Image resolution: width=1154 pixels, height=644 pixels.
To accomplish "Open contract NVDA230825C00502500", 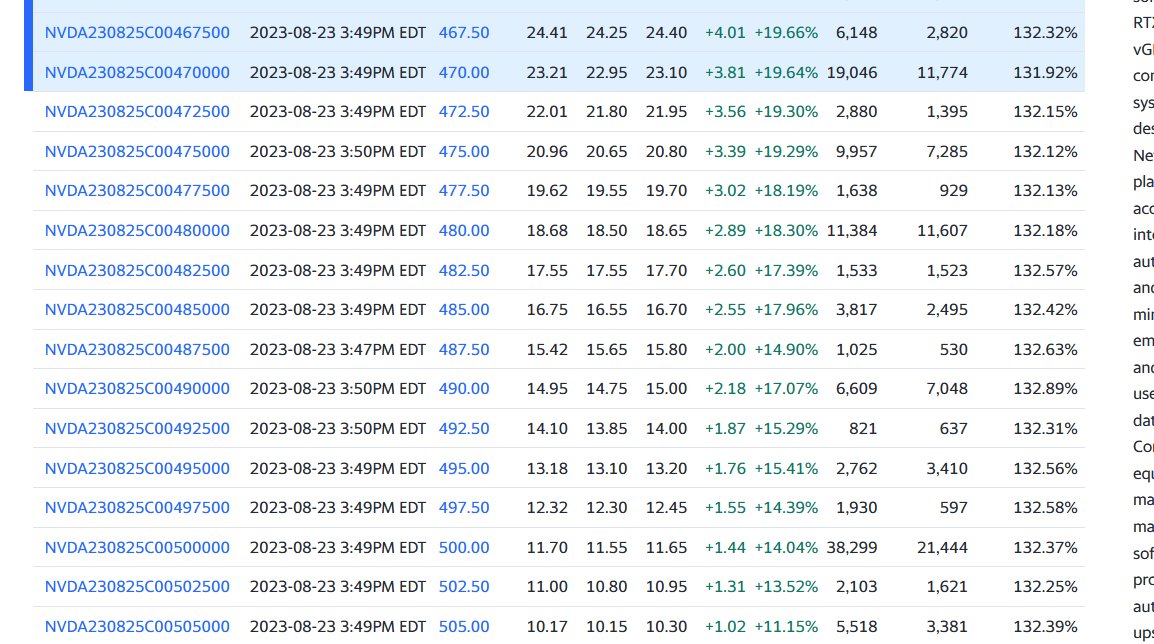I will (x=137, y=587).
